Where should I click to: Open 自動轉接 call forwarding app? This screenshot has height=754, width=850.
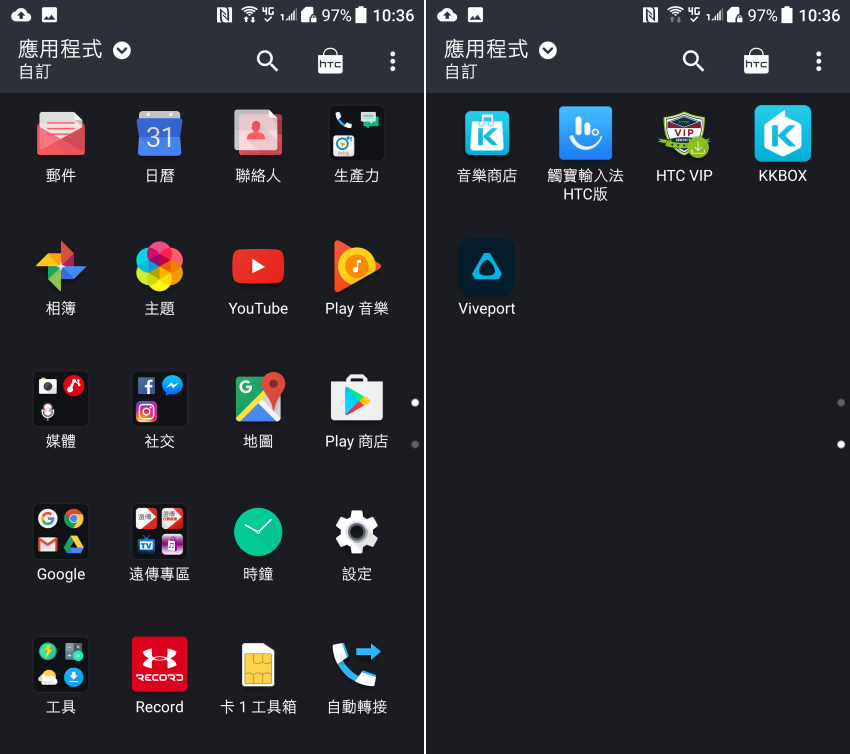pos(357,665)
